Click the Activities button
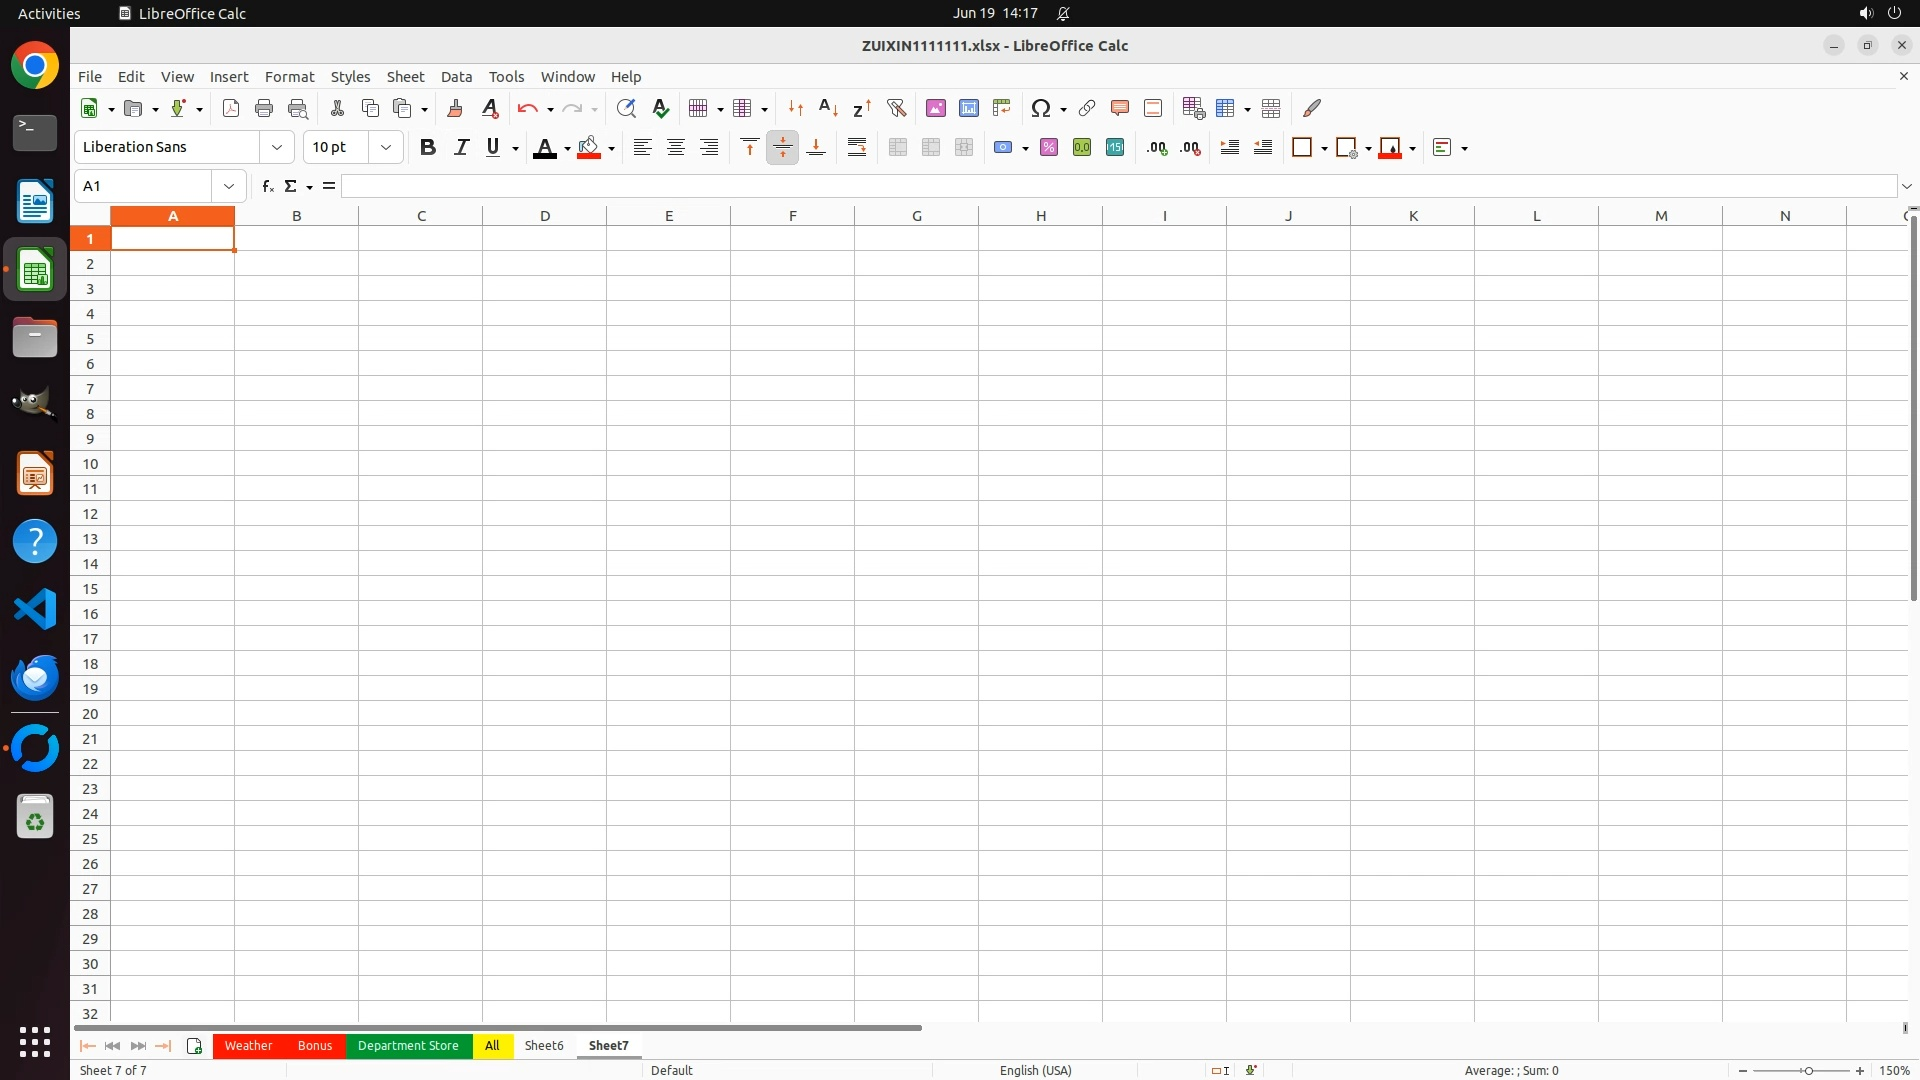The image size is (1920, 1080). (49, 13)
